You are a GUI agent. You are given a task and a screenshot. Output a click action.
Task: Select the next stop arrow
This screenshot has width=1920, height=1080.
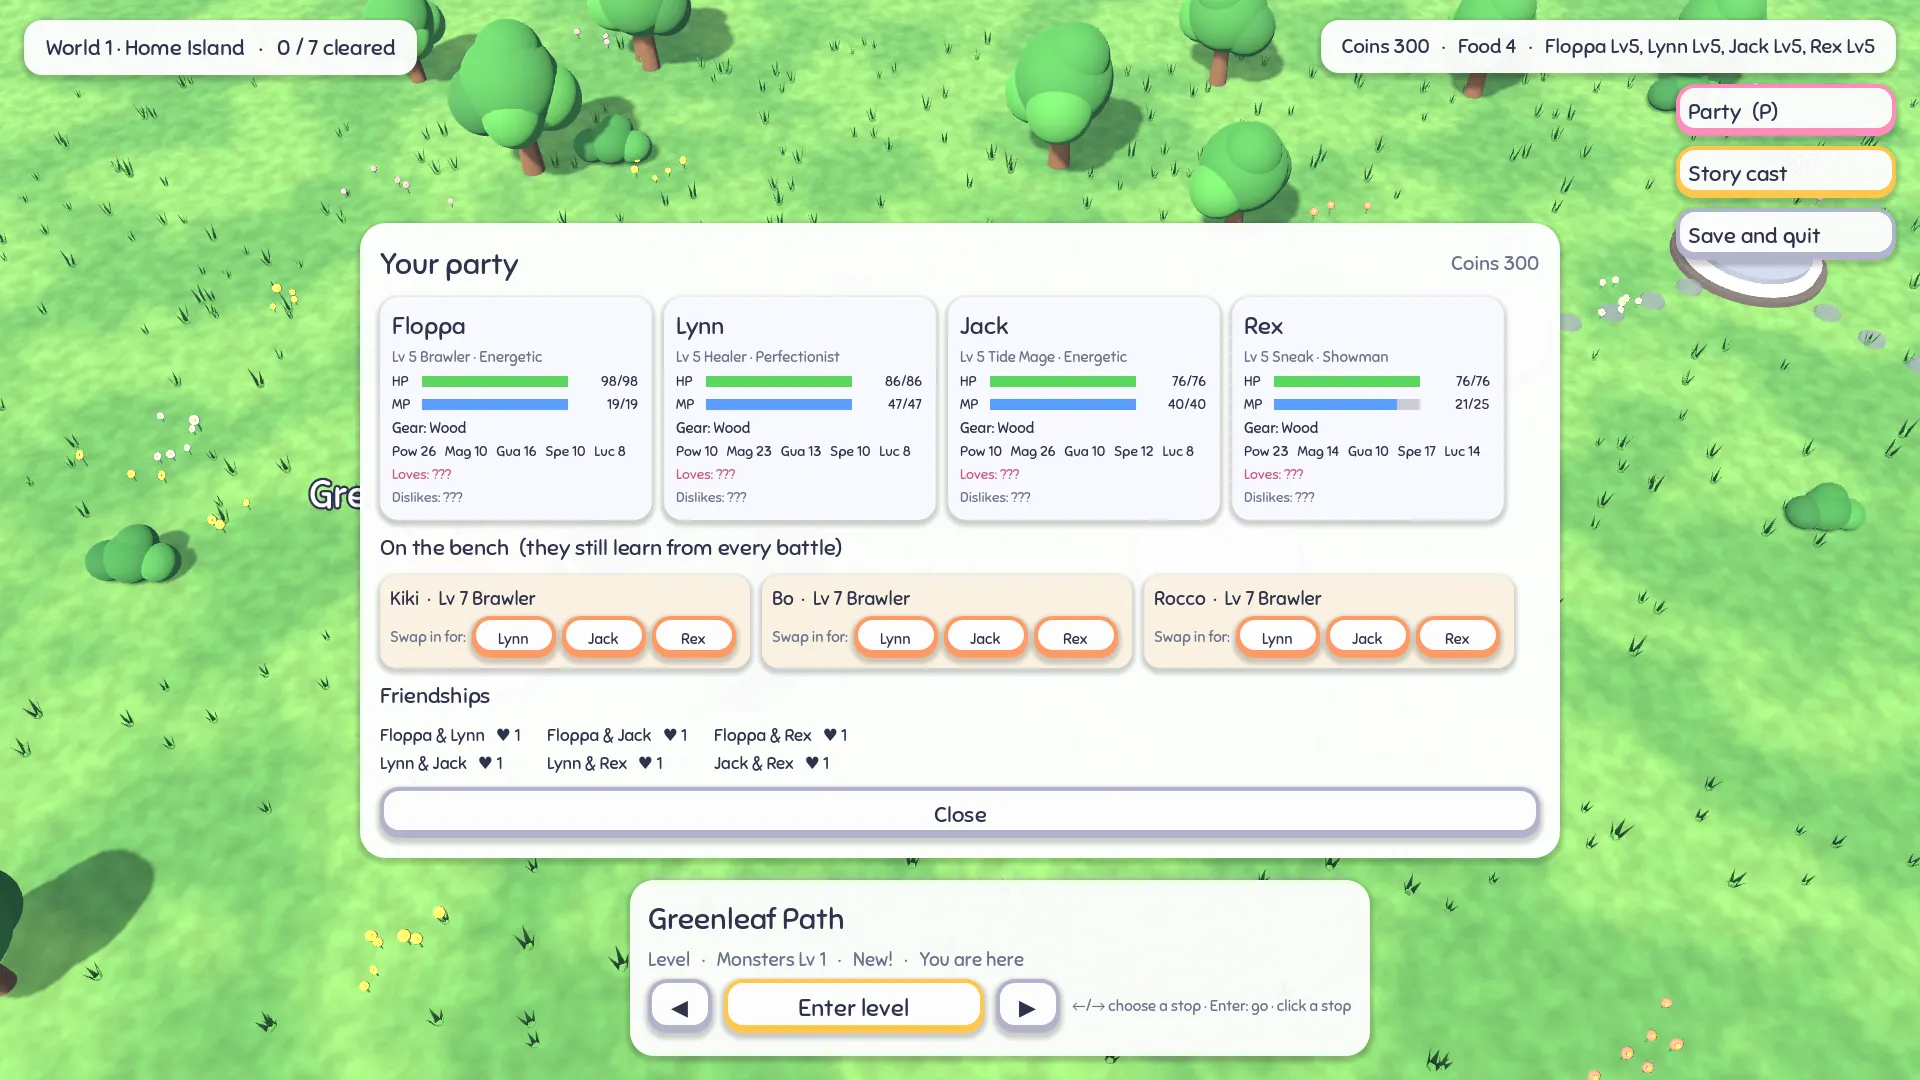click(1027, 1007)
